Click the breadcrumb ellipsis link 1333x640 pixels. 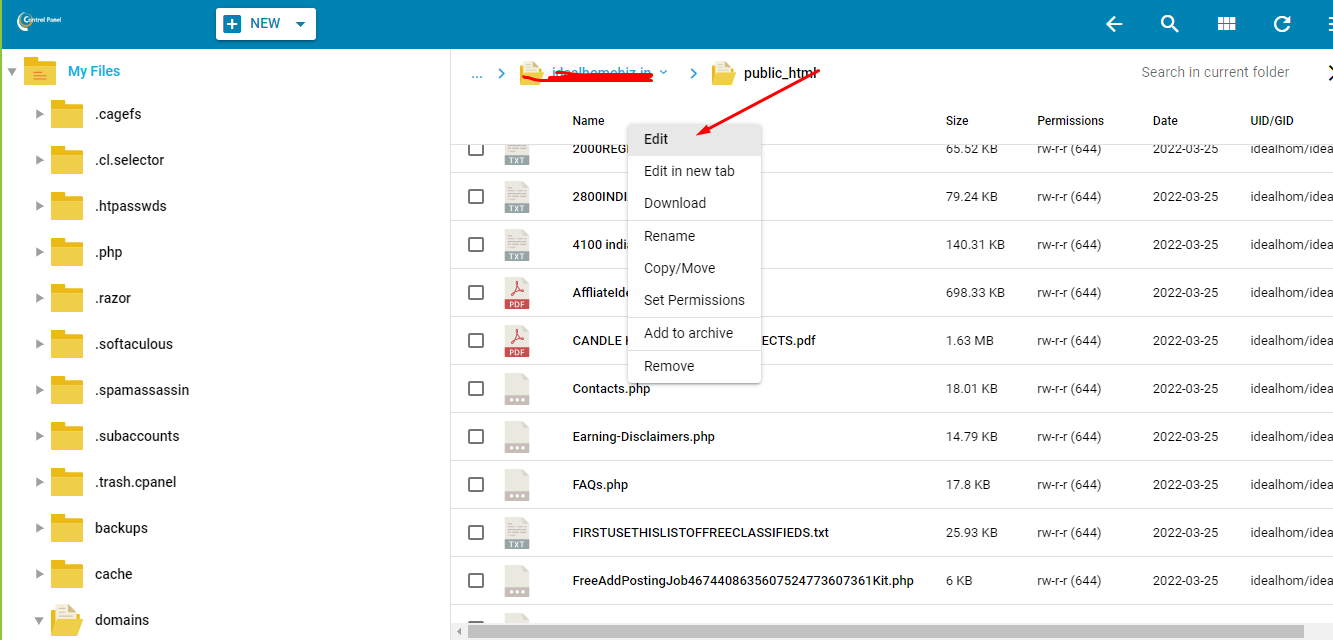(476, 74)
